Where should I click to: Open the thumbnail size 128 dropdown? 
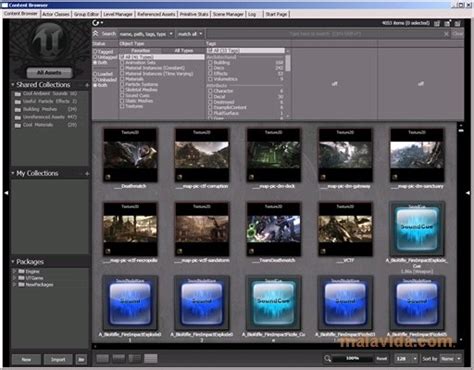pyautogui.click(x=406, y=359)
